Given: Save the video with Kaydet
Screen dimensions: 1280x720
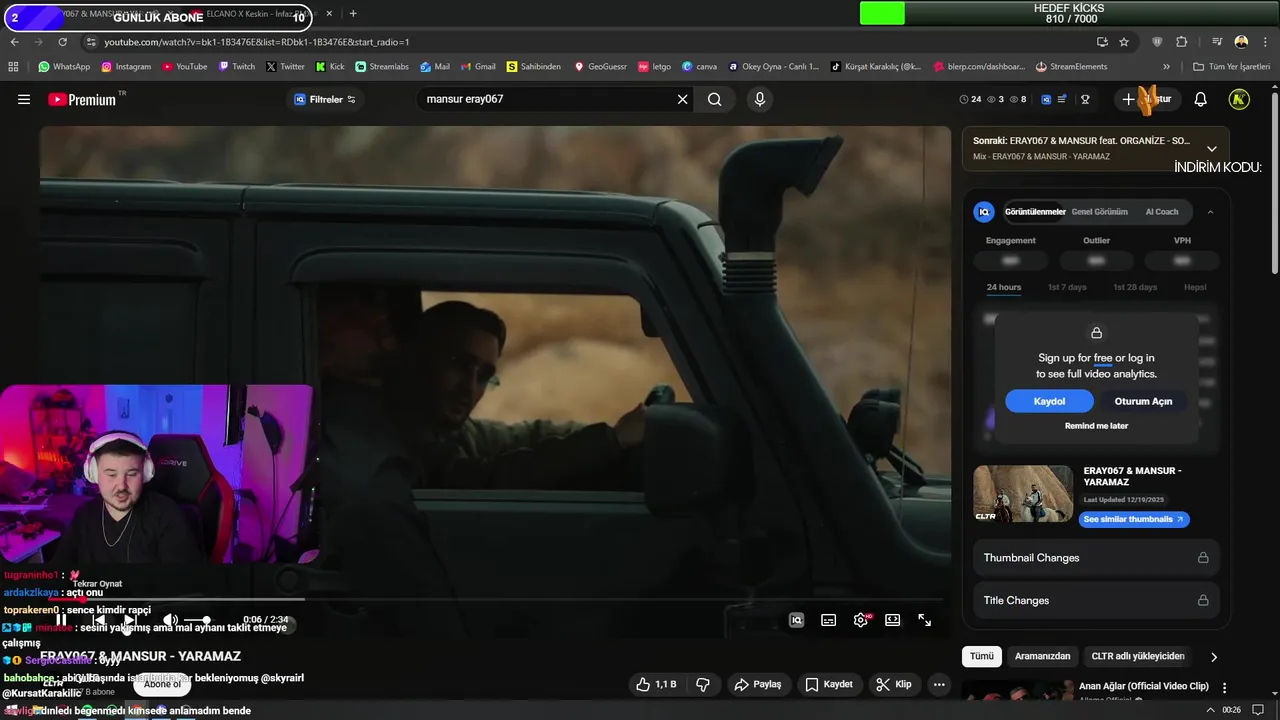Looking at the screenshot, I should point(829,684).
